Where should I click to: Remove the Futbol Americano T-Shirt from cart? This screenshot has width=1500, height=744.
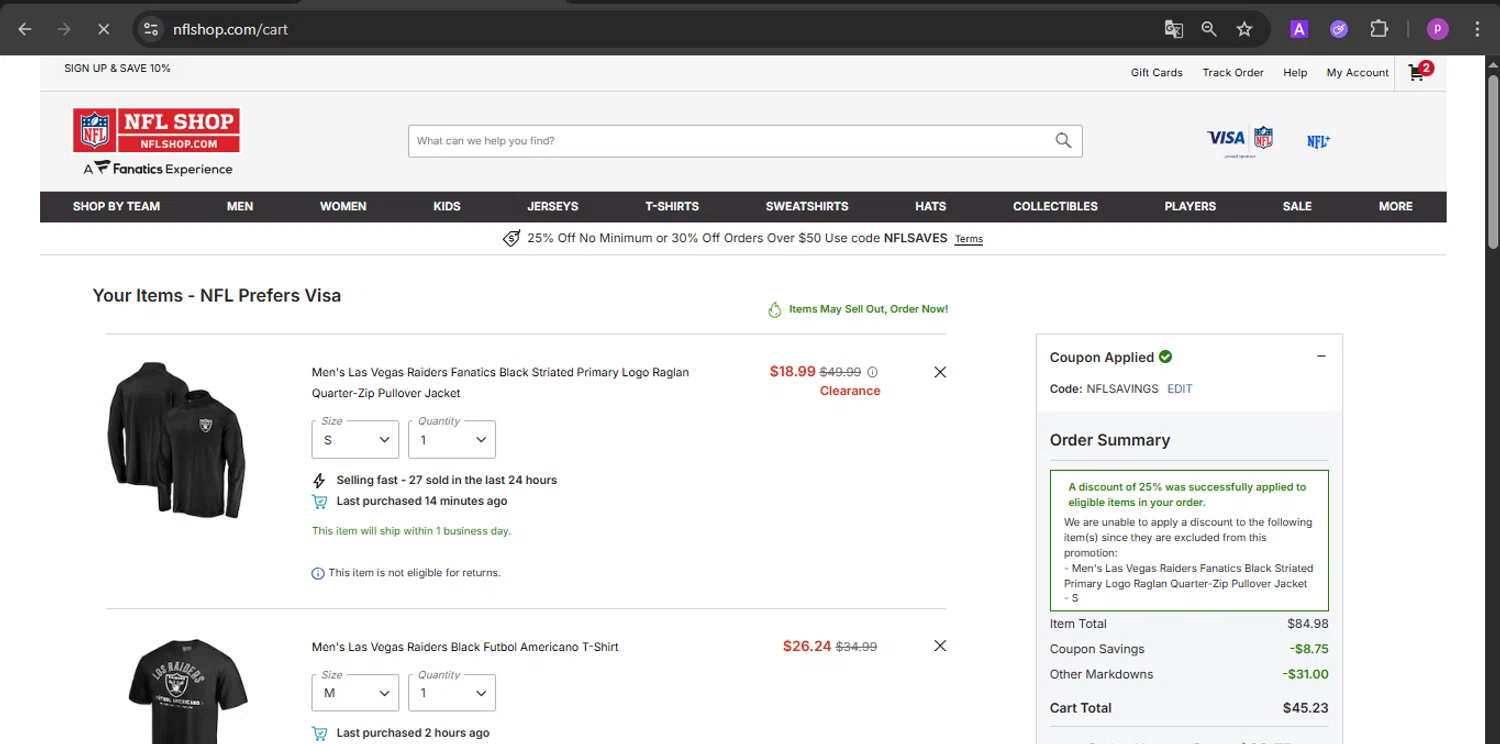click(940, 646)
